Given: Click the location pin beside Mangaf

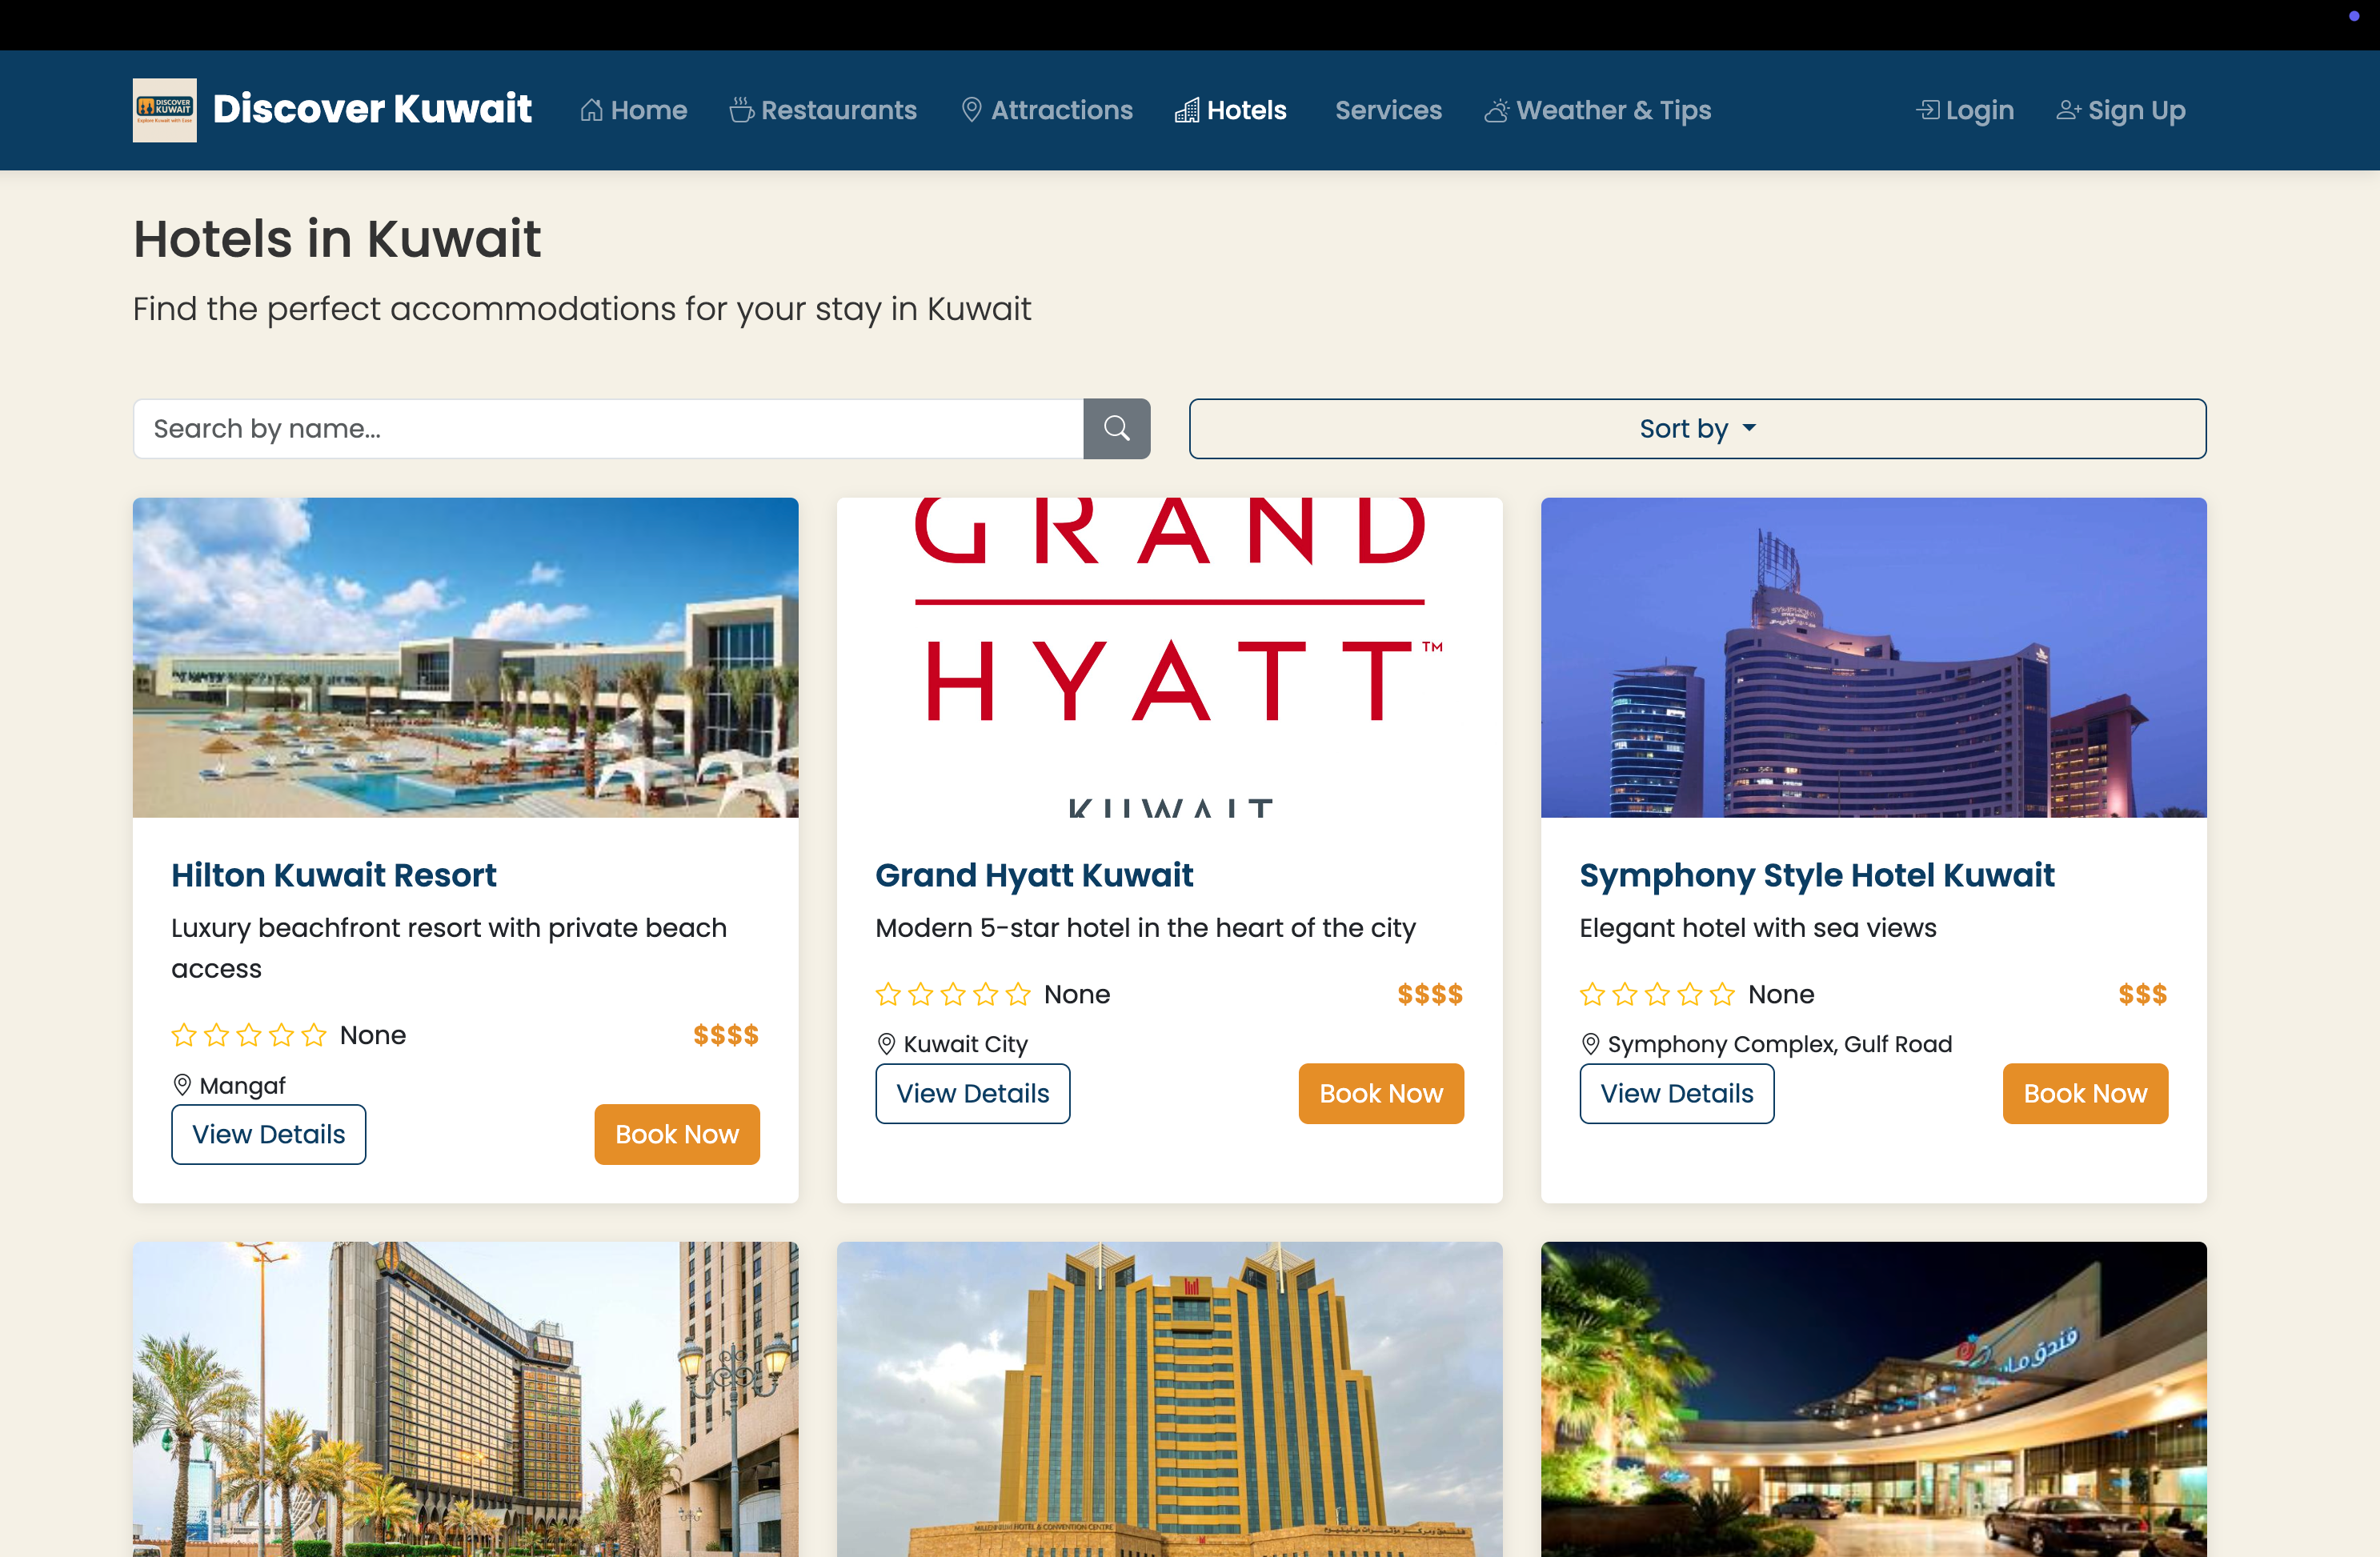Looking at the screenshot, I should pyautogui.click(x=182, y=1085).
